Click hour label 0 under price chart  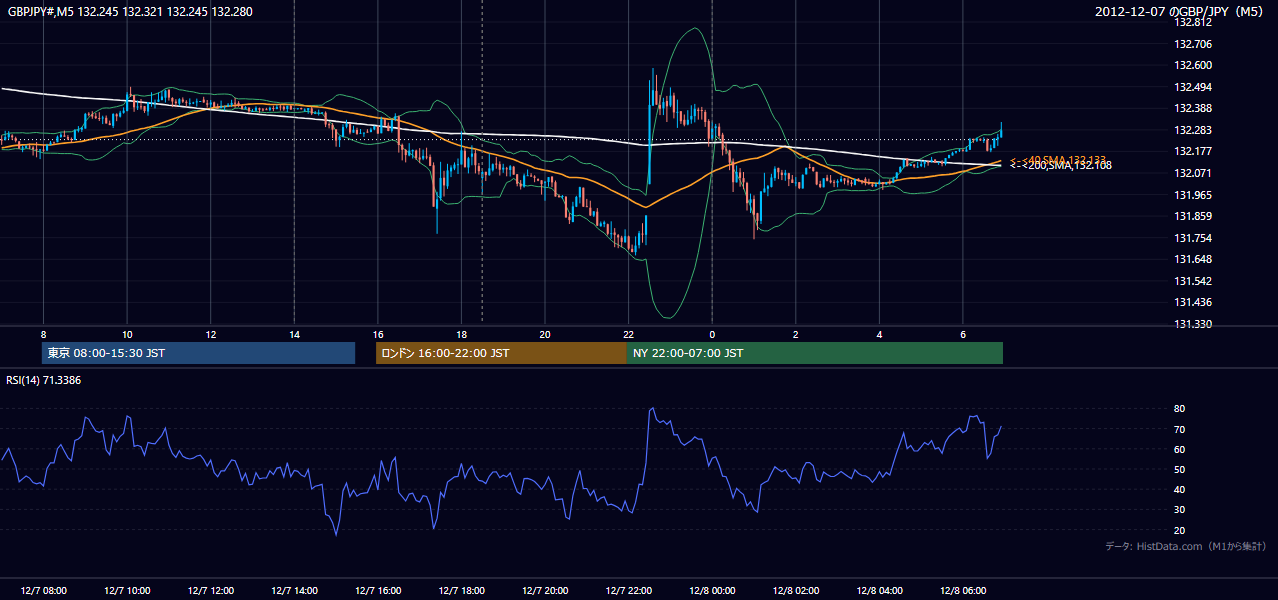tap(712, 334)
